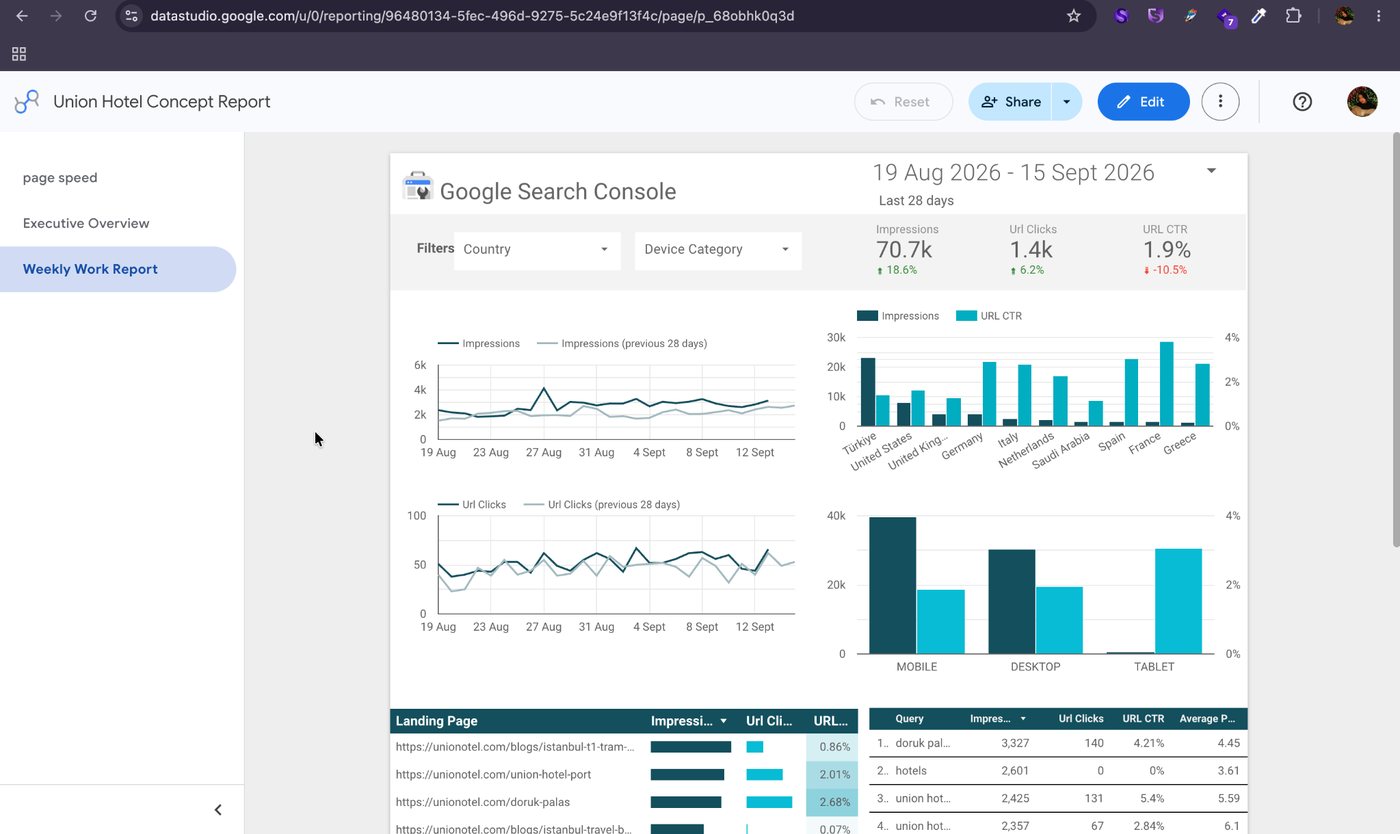The height and width of the screenshot is (834, 1400).
Task: Click the purple S extension icon
Action: pyautogui.click(x=1121, y=16)
